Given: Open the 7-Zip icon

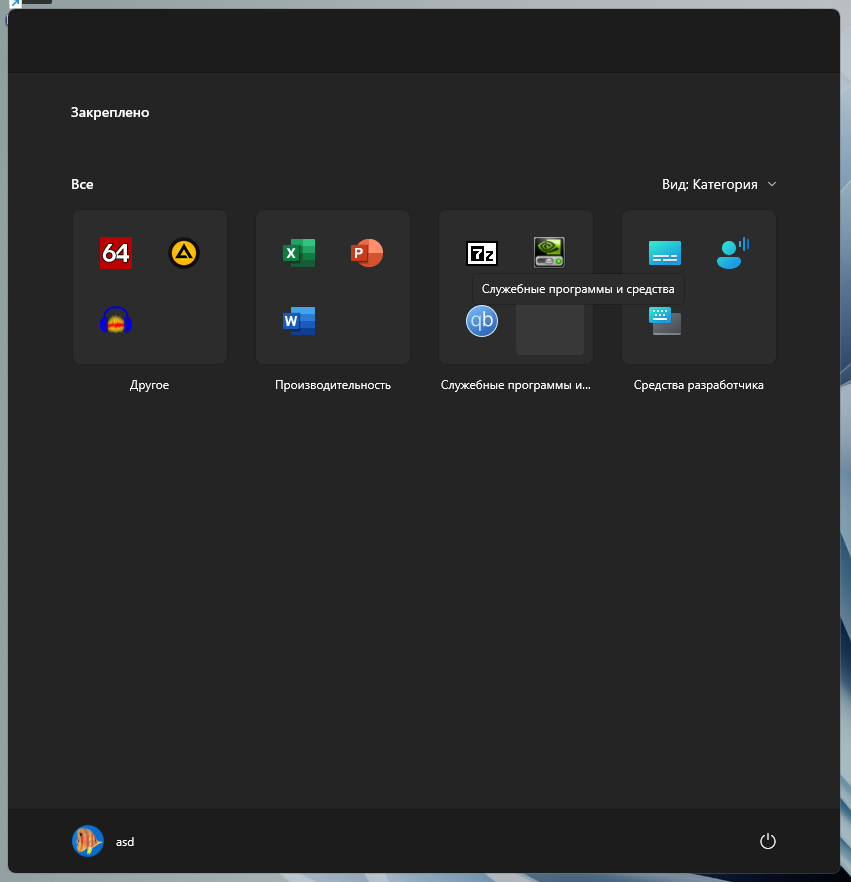Looking at the screenshot, I should (x=482, y=253).
